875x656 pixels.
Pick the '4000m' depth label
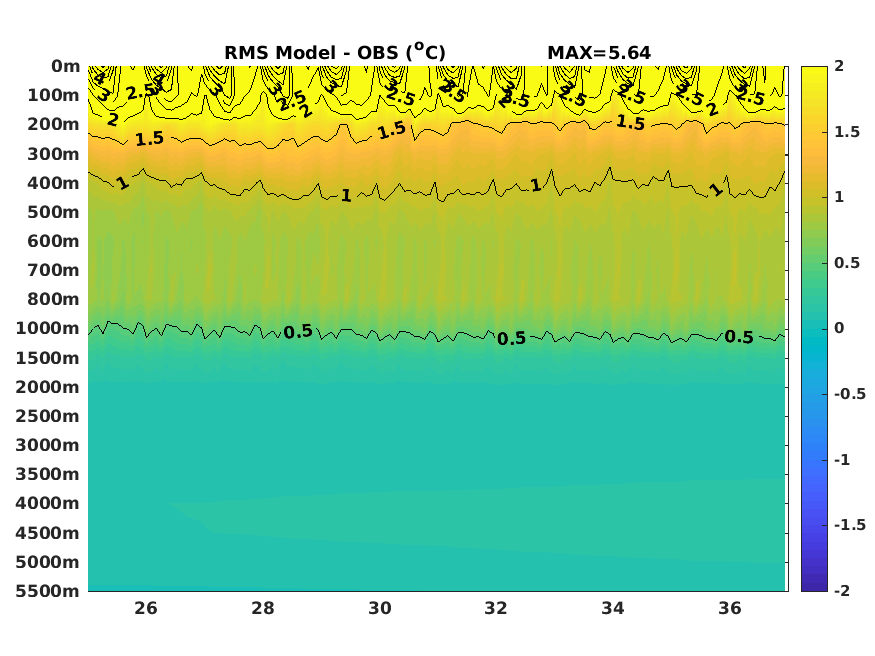click(x=48, y=503)
